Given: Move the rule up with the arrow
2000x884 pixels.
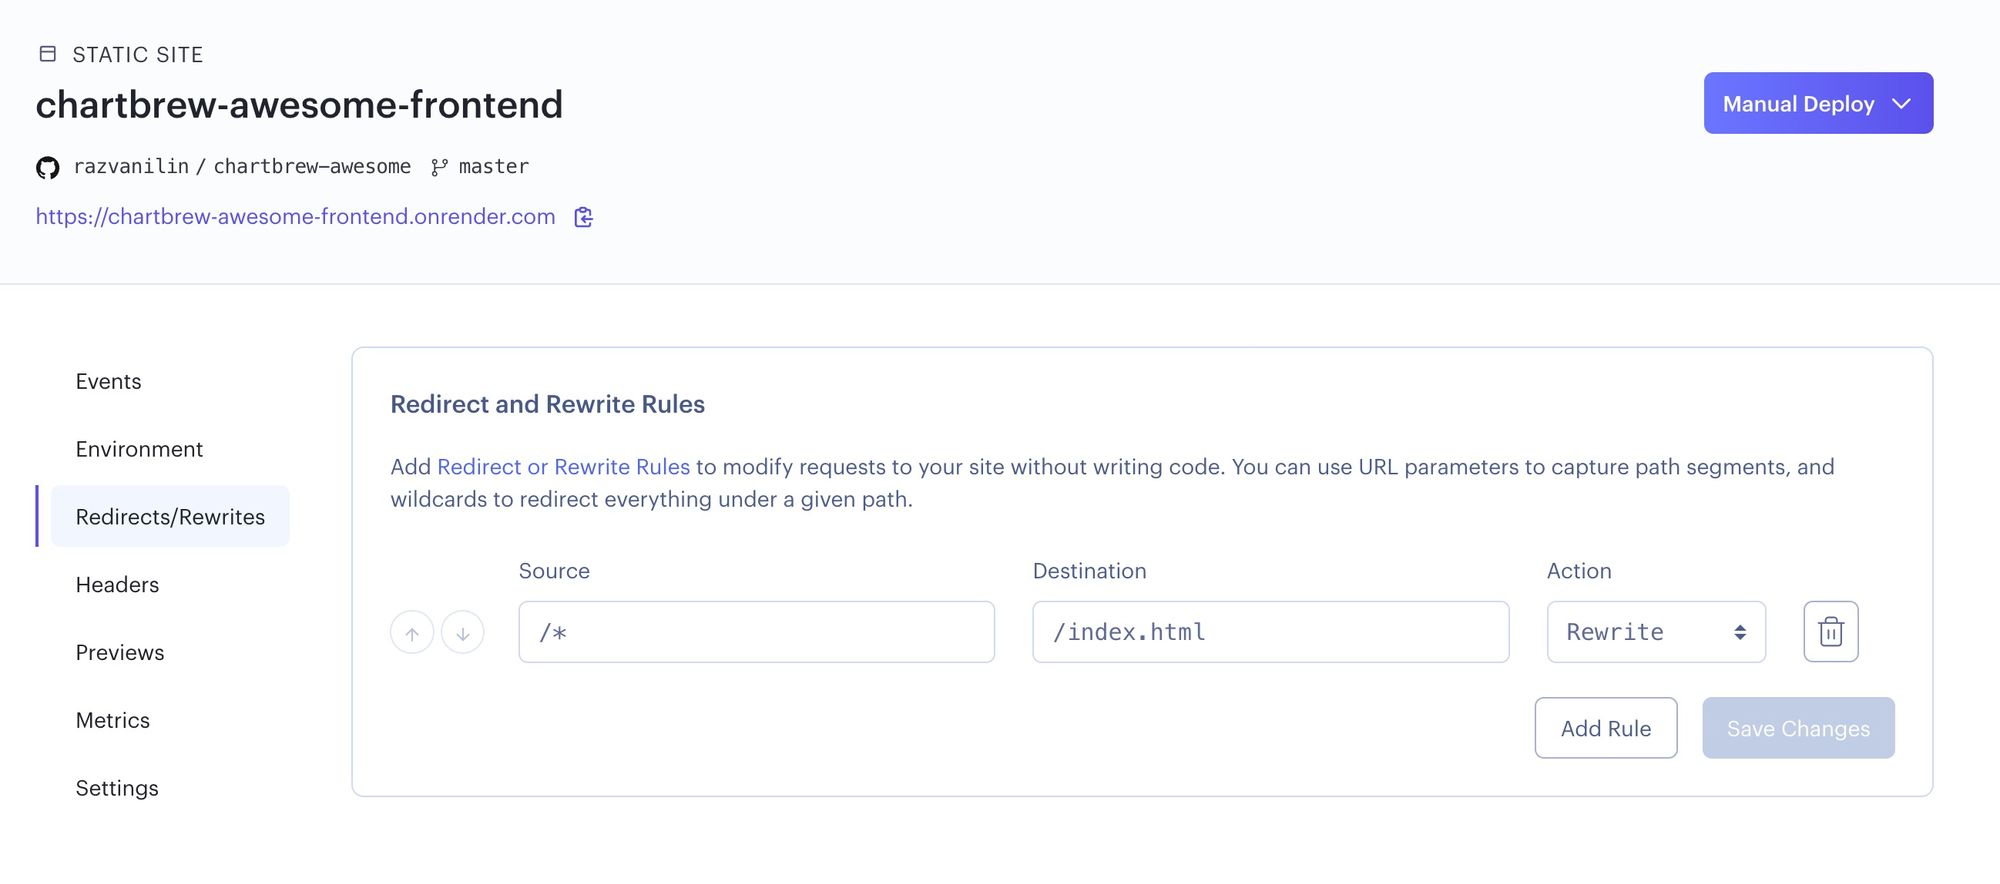Looking at the screenshot, I should tap(412, 633).
